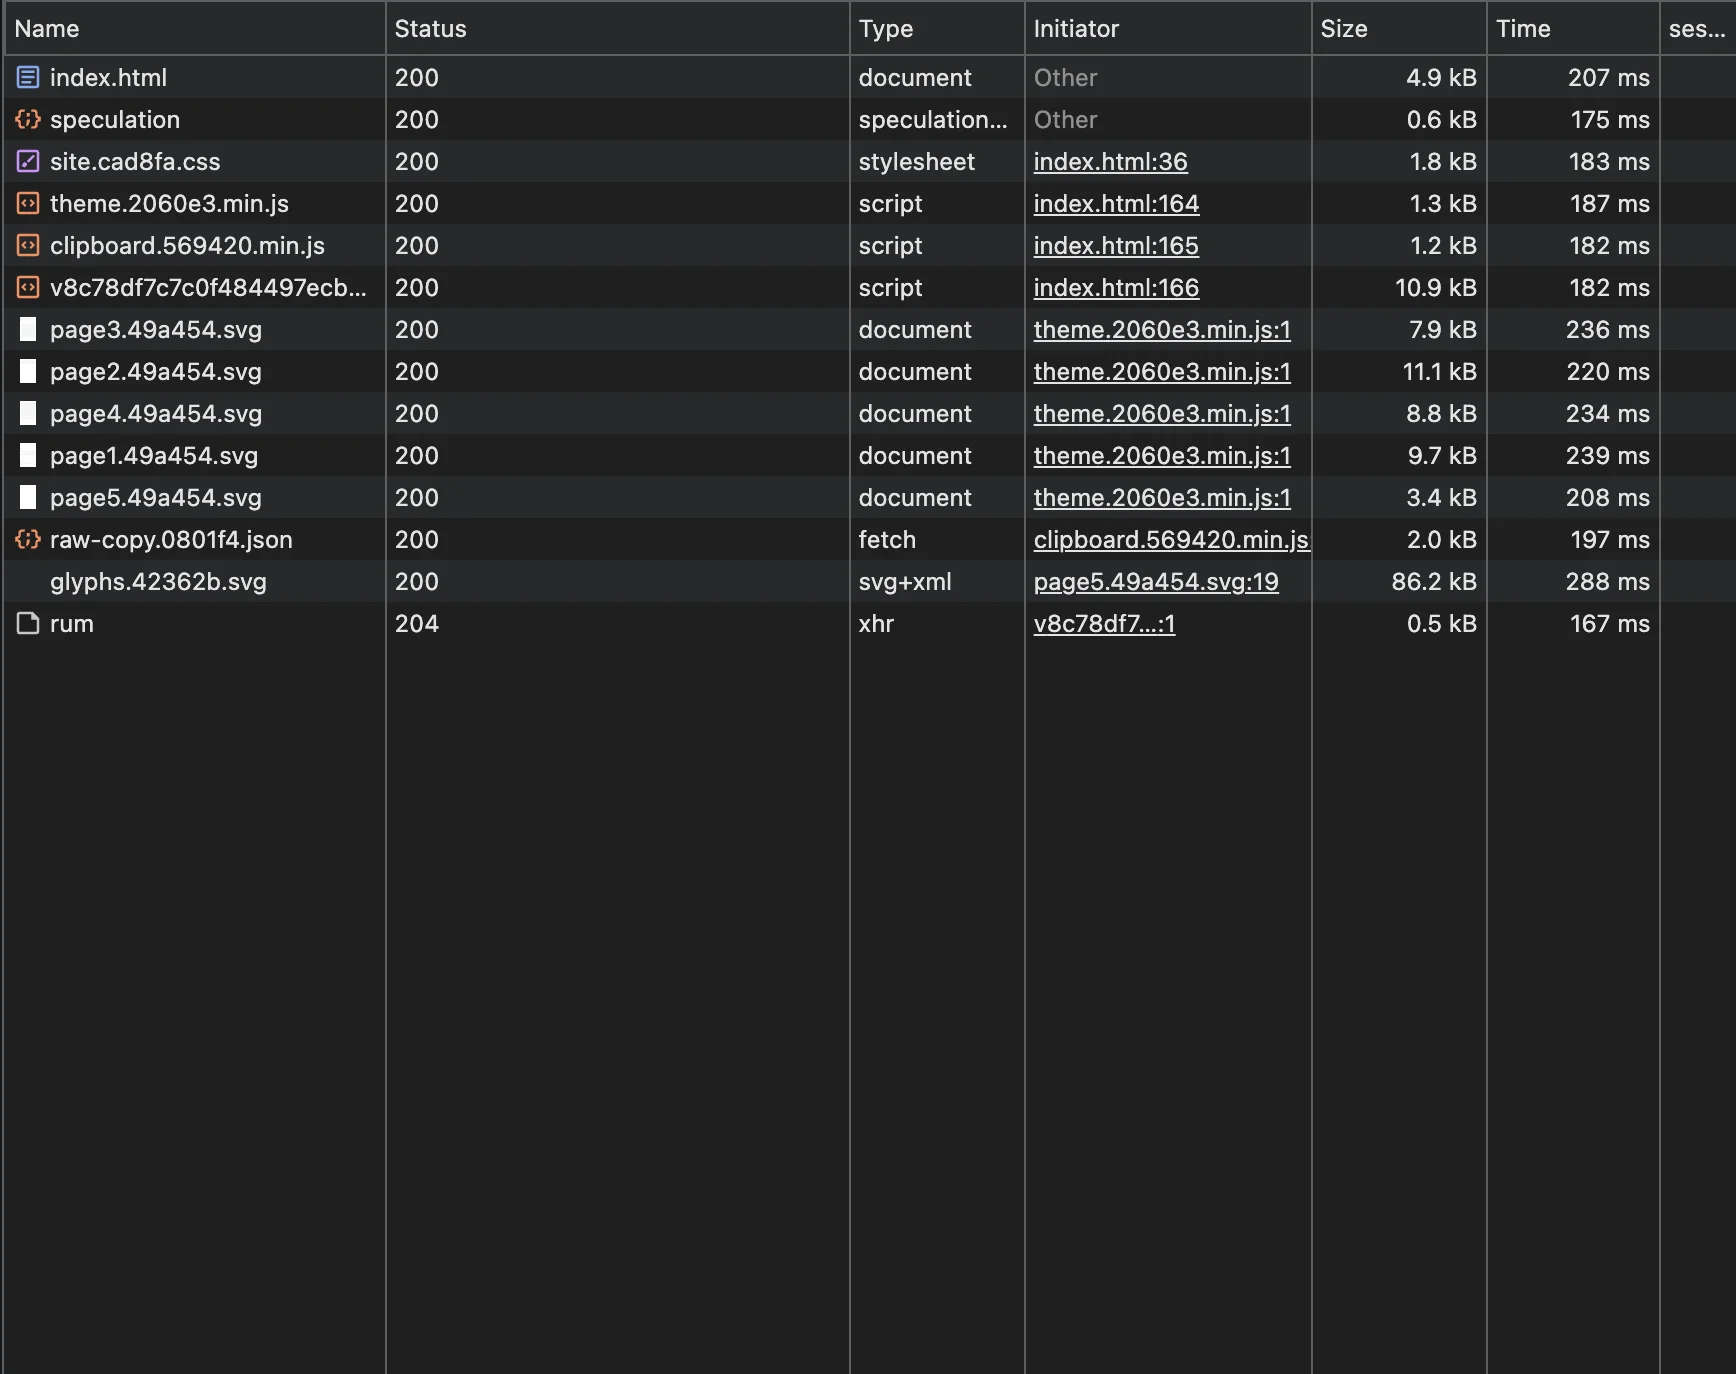Click the script icon beside v8c78df7c7c0f484497ecb
The width and height of the screenshot is (1736, 1374).
click(28, 287)
